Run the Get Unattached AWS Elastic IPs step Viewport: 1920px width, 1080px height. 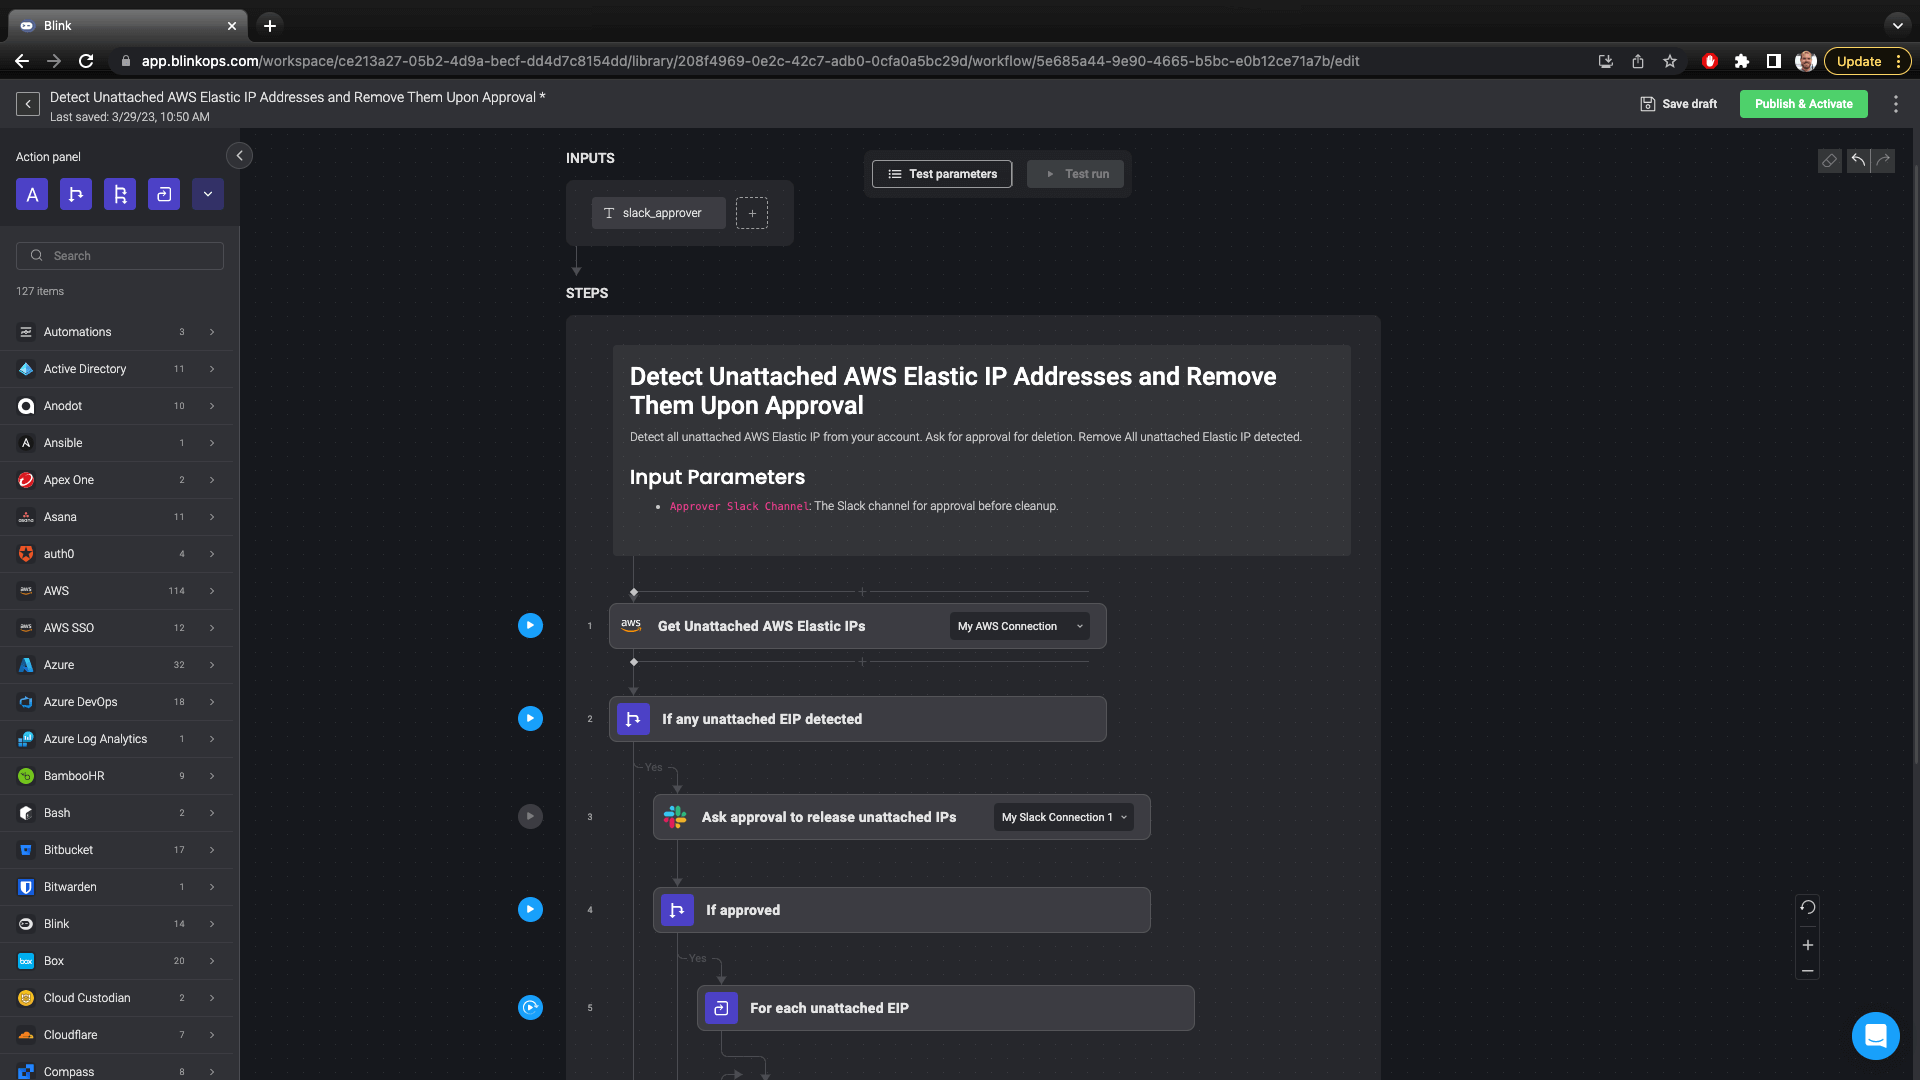coord(530,625)
